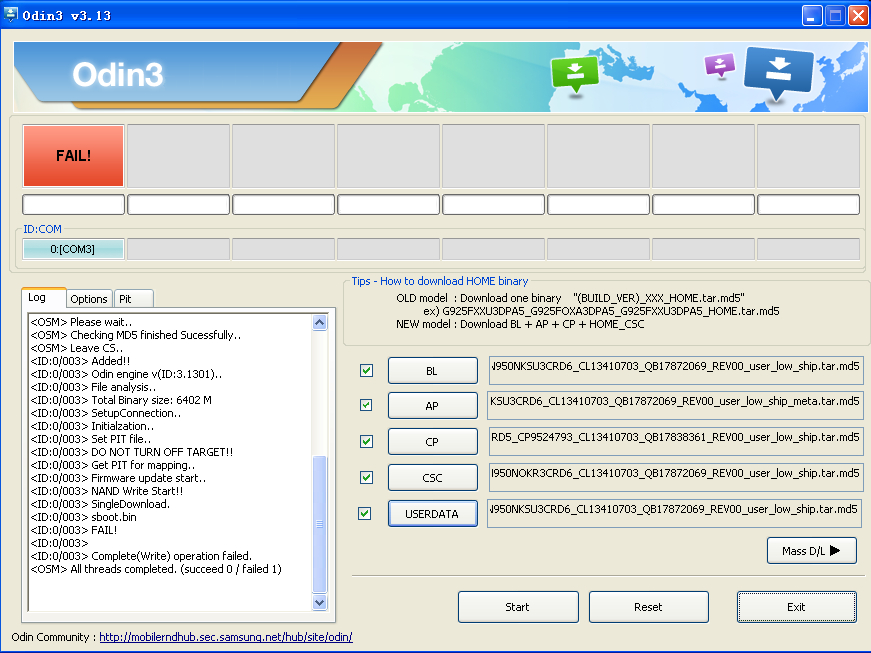This screenshot has height=653, width=871.
Task: Uncheck the BL file checkbox
Action: coord(366,370)
